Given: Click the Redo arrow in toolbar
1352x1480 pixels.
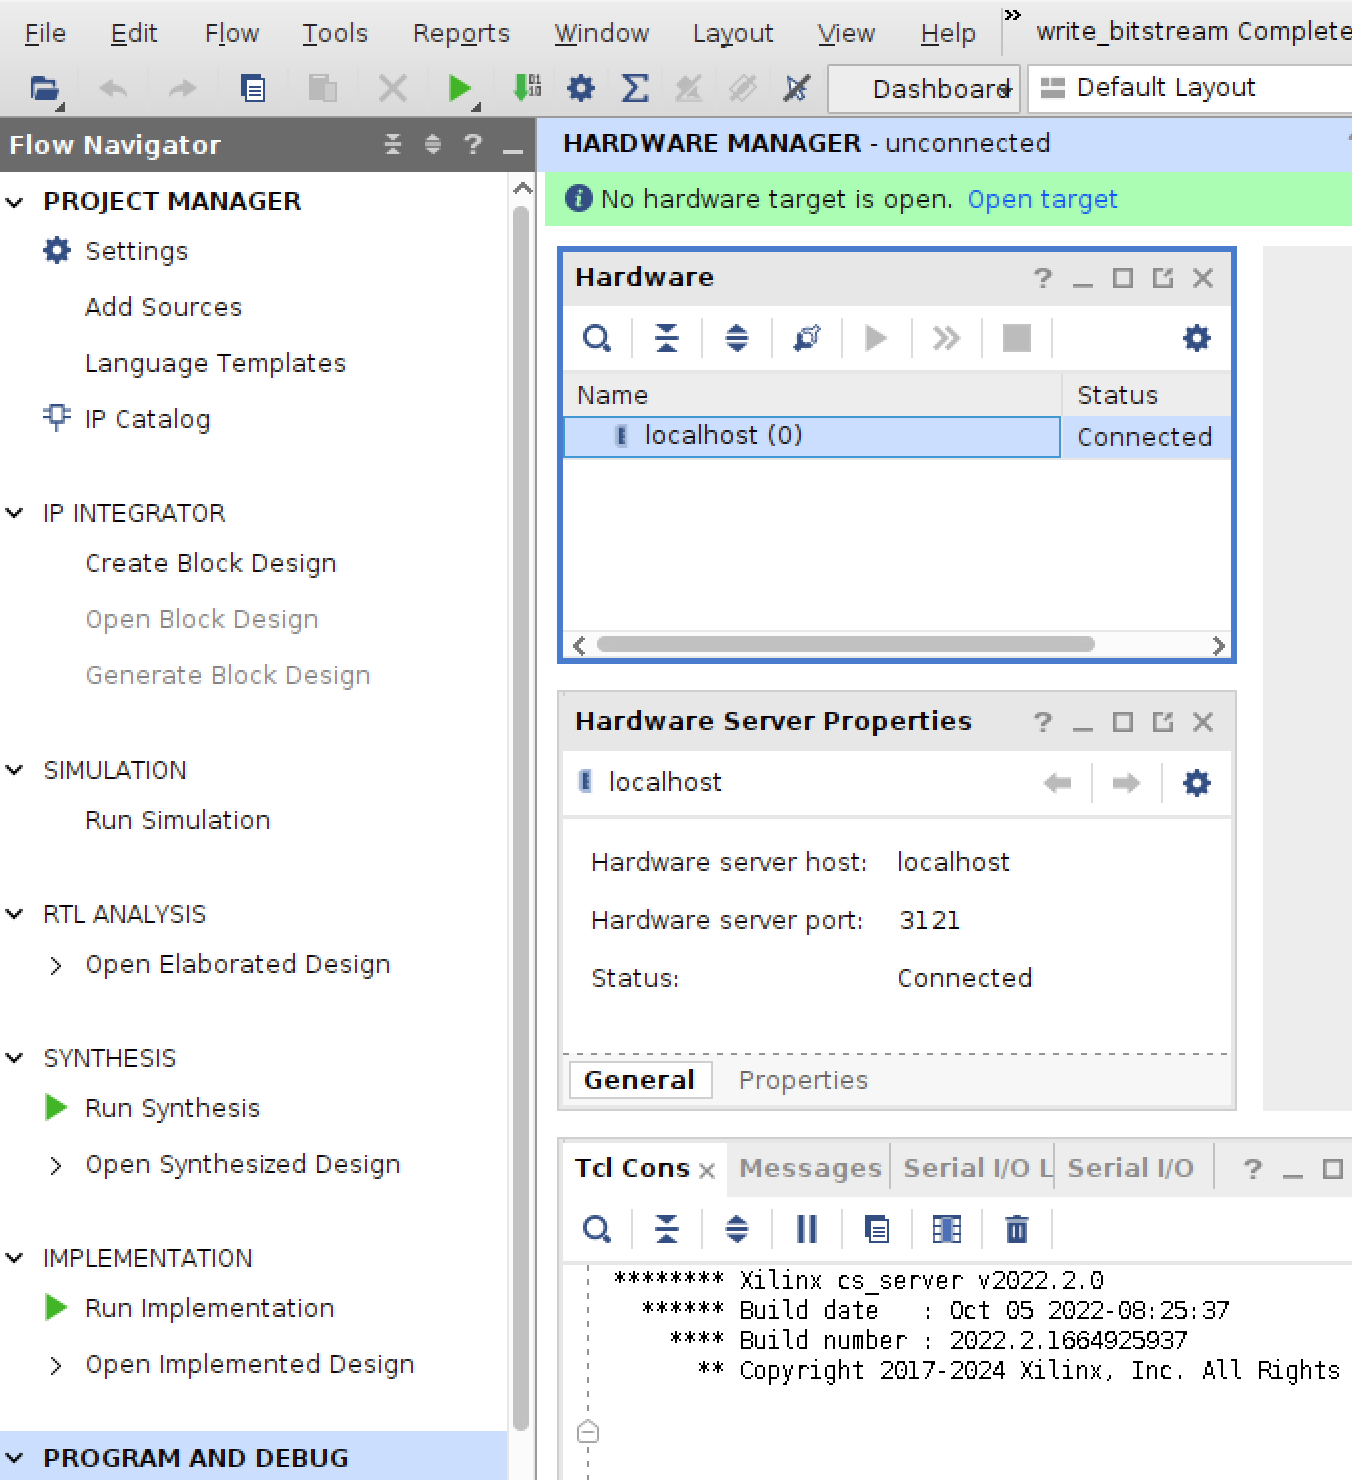Looking at the screenshot, I should (x=182, y=89).
